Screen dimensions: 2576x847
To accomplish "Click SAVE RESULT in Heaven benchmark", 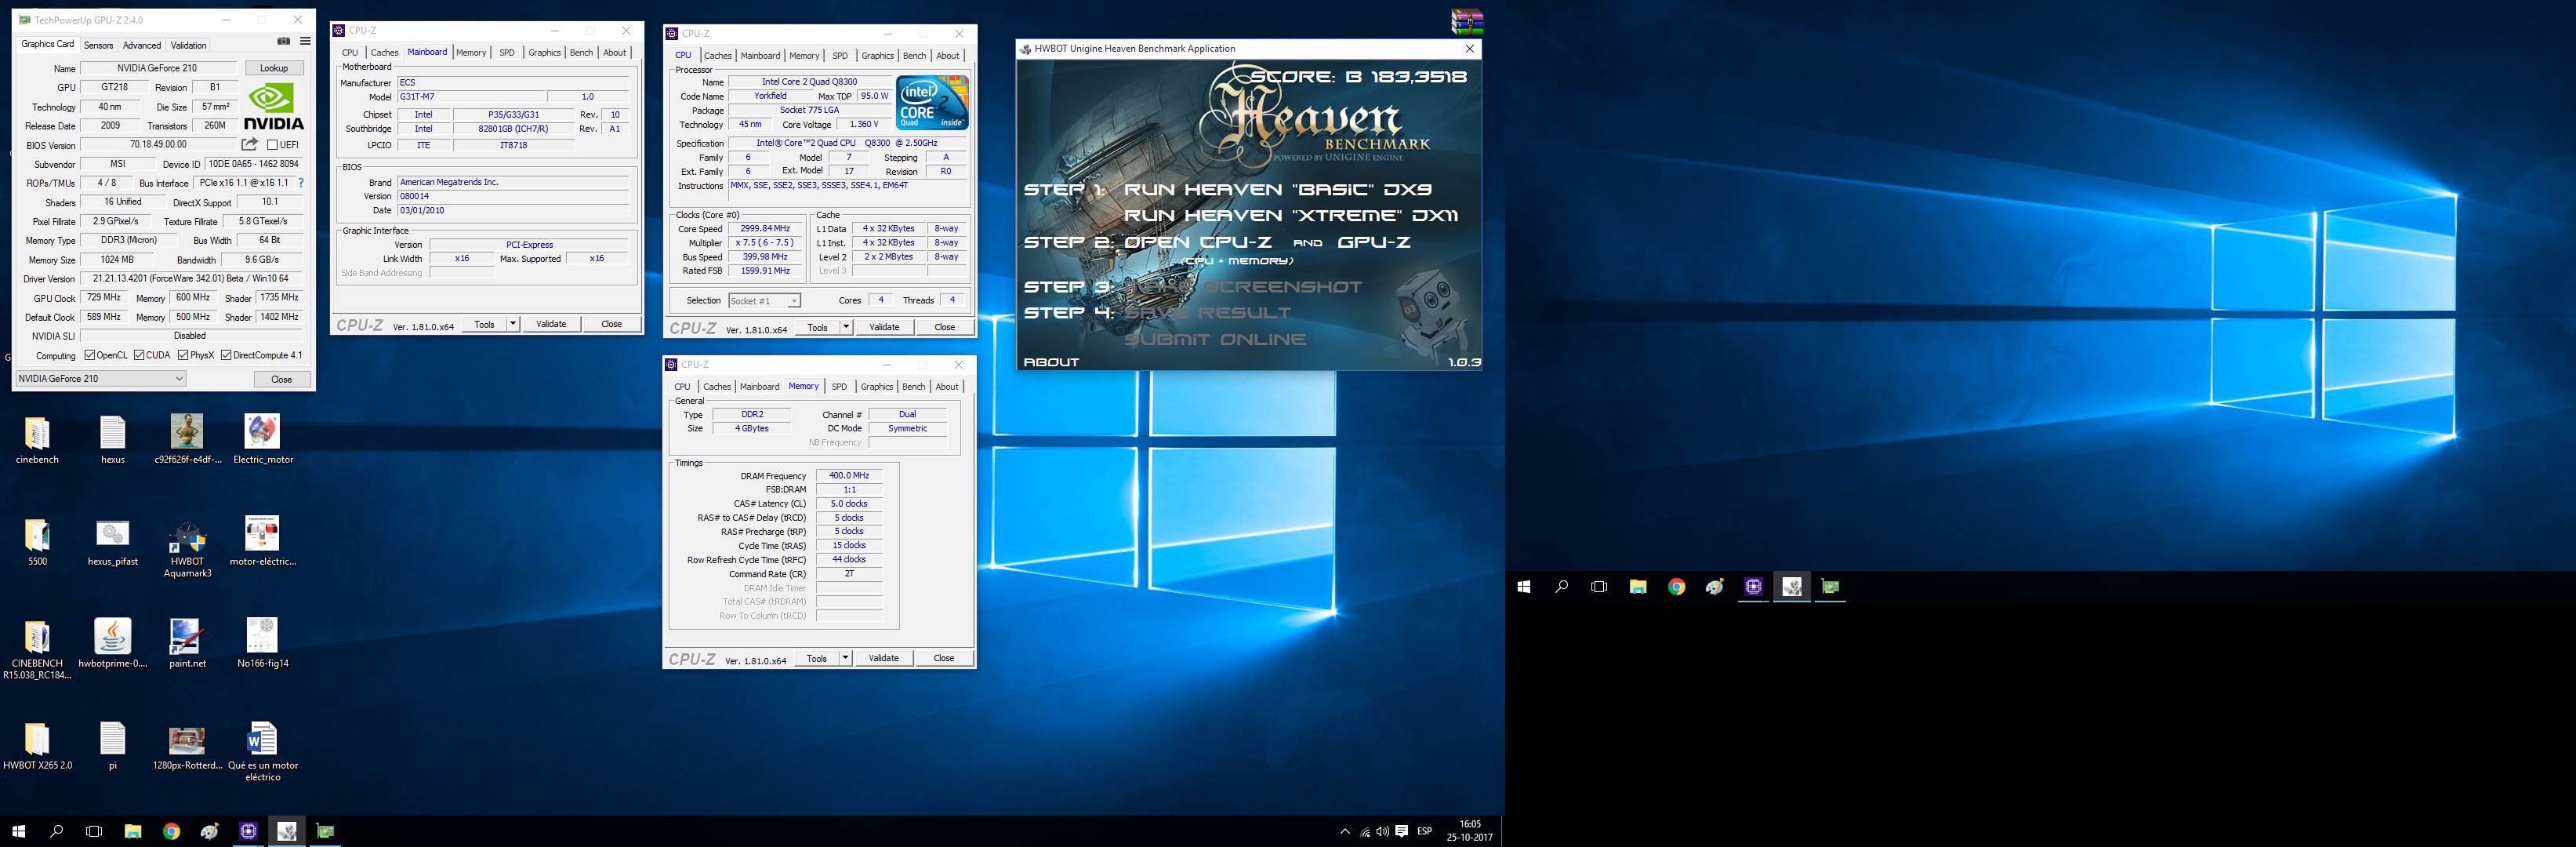I will [x=1208, y=313].
